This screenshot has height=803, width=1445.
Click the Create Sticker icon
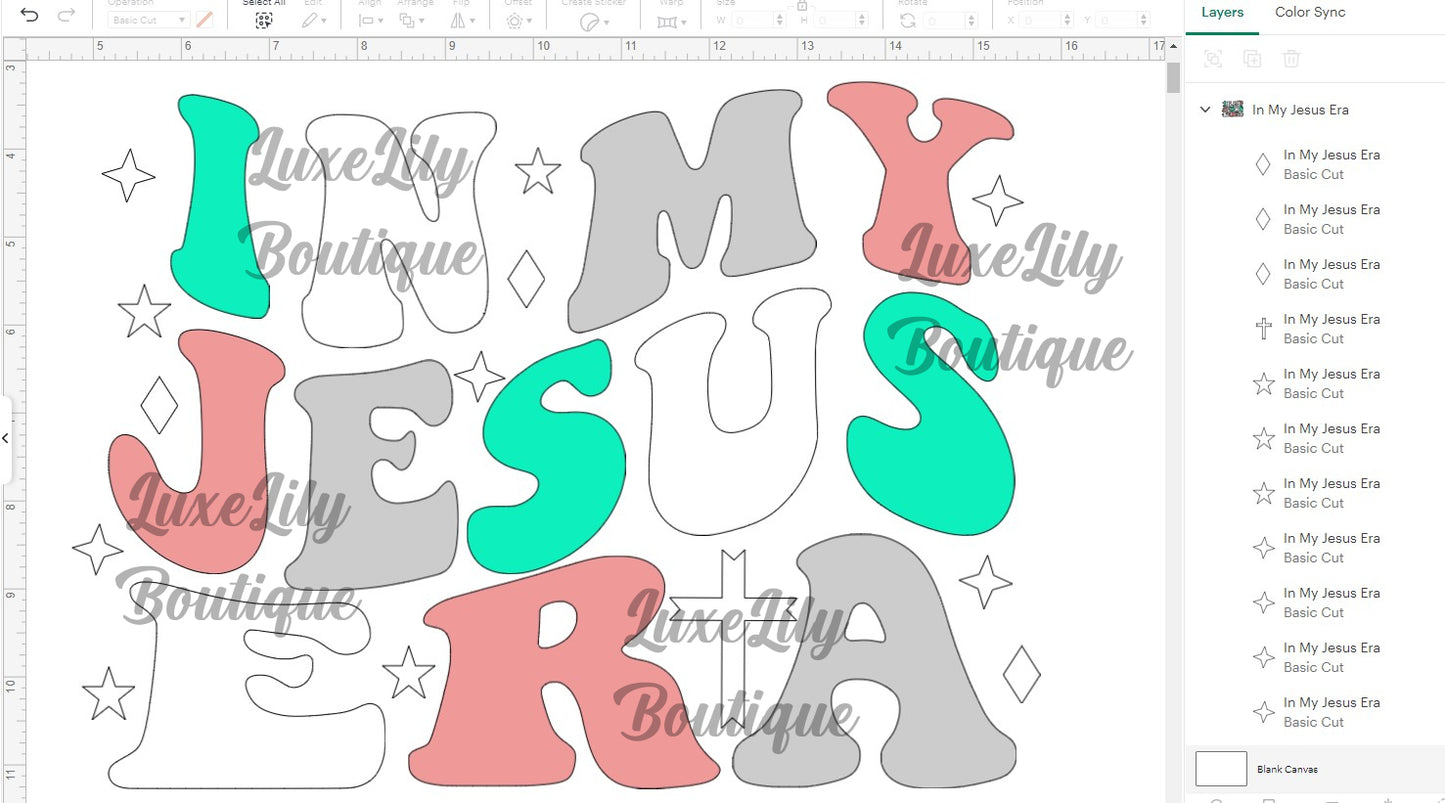[592, 21]
